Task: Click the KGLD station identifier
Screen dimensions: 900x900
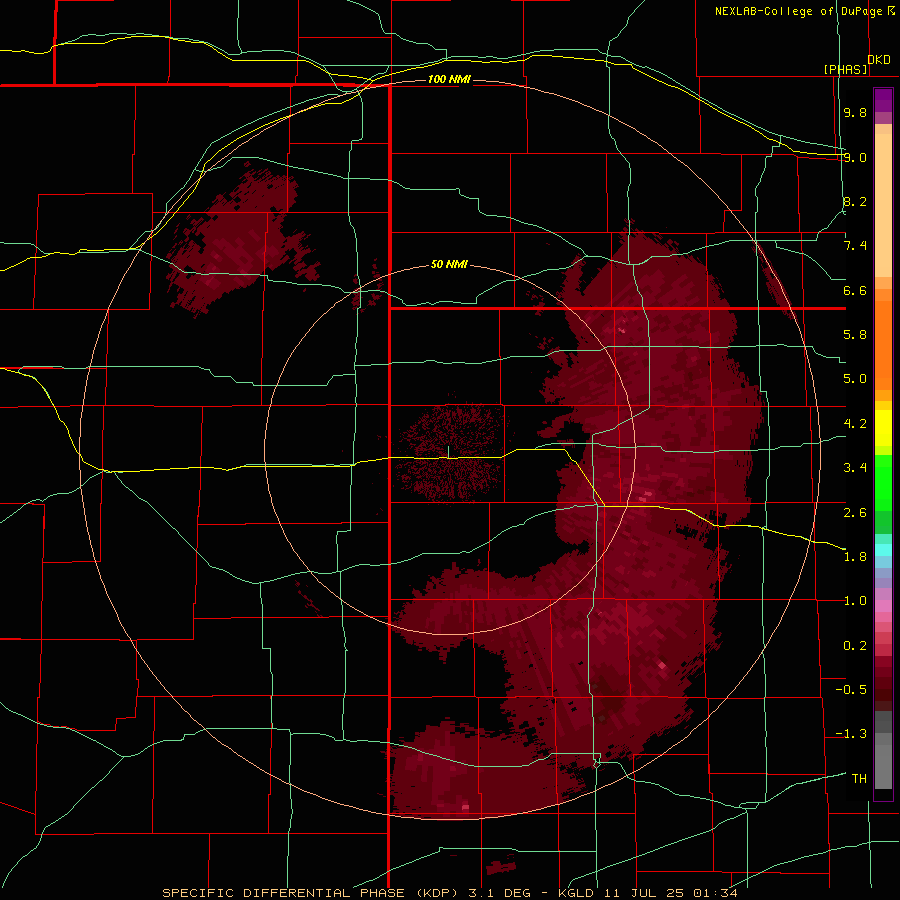Action: click(575, 893)
